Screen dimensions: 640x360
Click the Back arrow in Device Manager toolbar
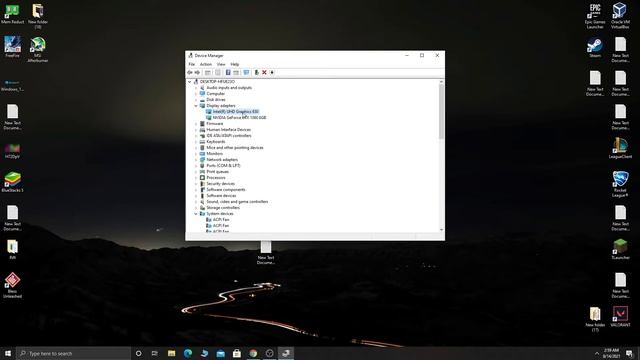(x=190, y=72)
